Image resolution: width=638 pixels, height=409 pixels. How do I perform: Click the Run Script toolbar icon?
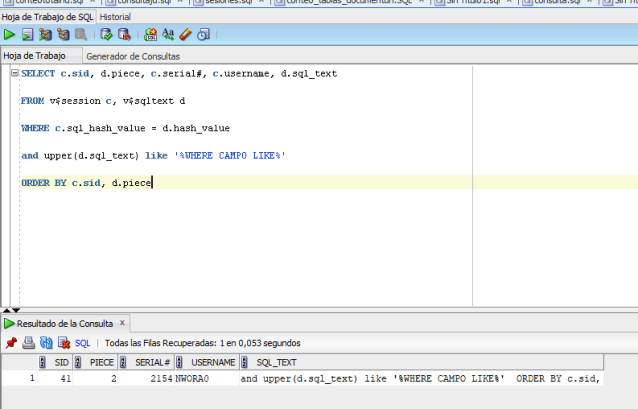pos(28,34)
